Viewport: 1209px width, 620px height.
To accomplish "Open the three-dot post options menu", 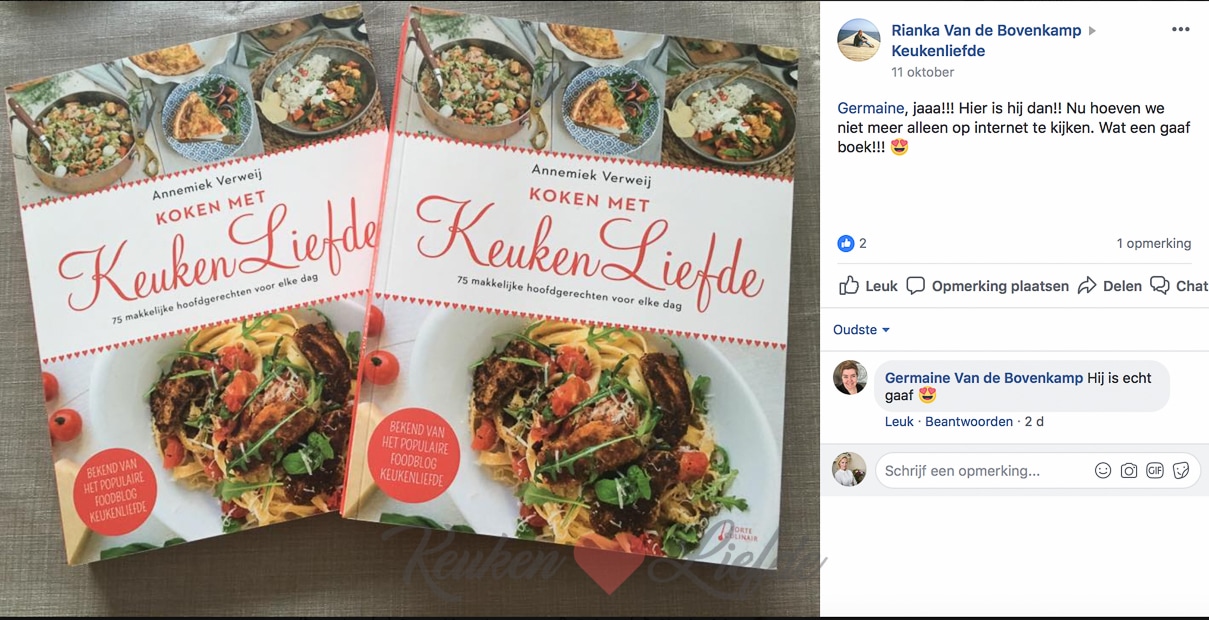I will click(1180, 29).
